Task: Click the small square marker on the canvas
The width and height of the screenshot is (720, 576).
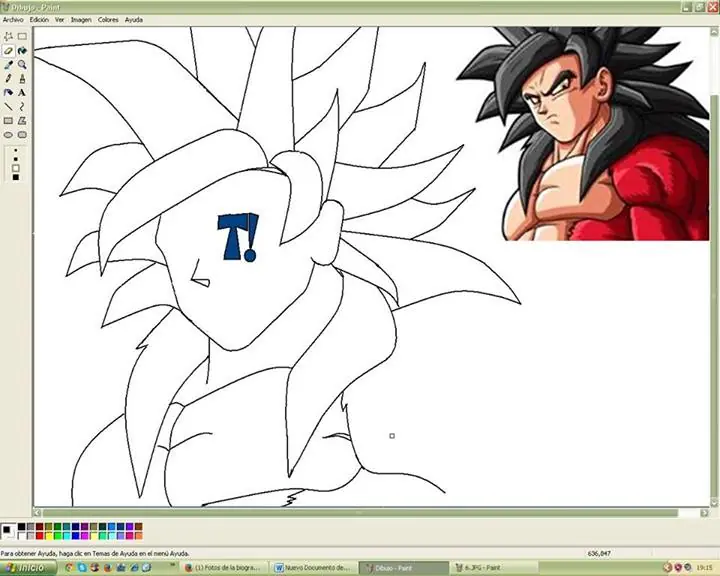Action: click(x=392, y=436)
